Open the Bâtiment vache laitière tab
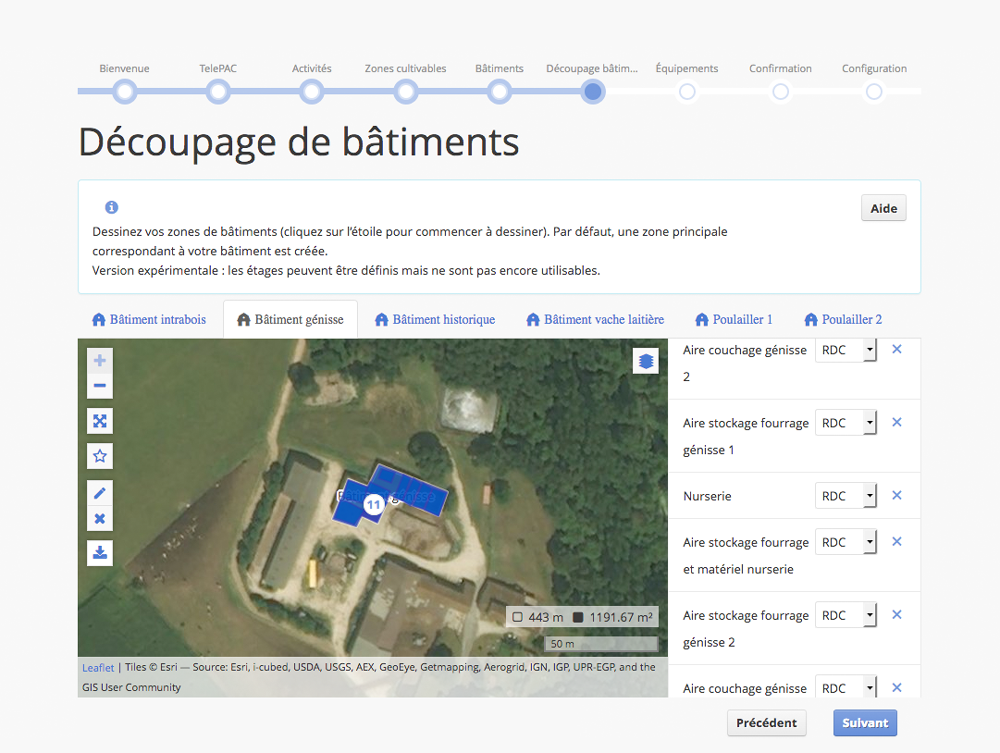 (x=595, y=319)
